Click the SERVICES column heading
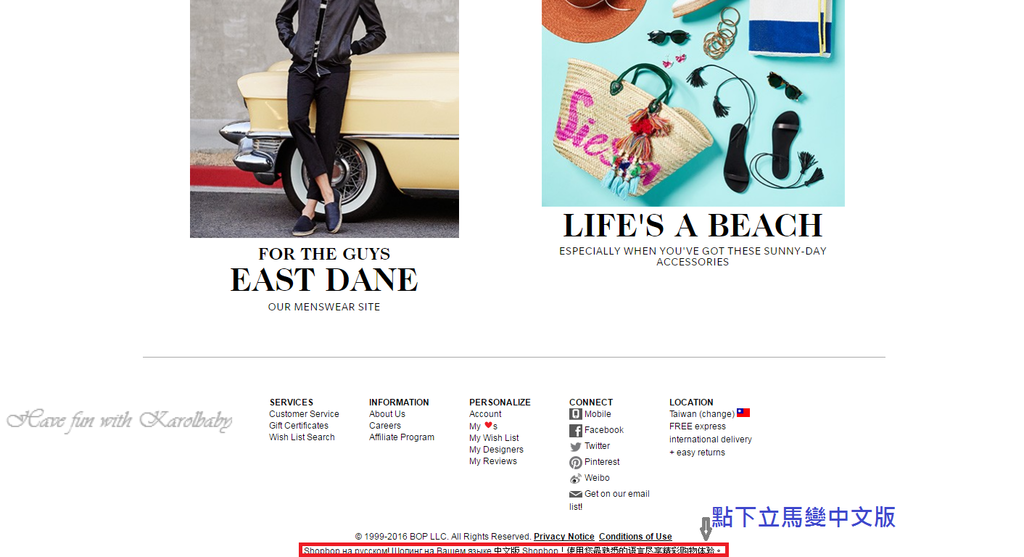This screenshot has height=557, width=1024. [x=291, y=402]
